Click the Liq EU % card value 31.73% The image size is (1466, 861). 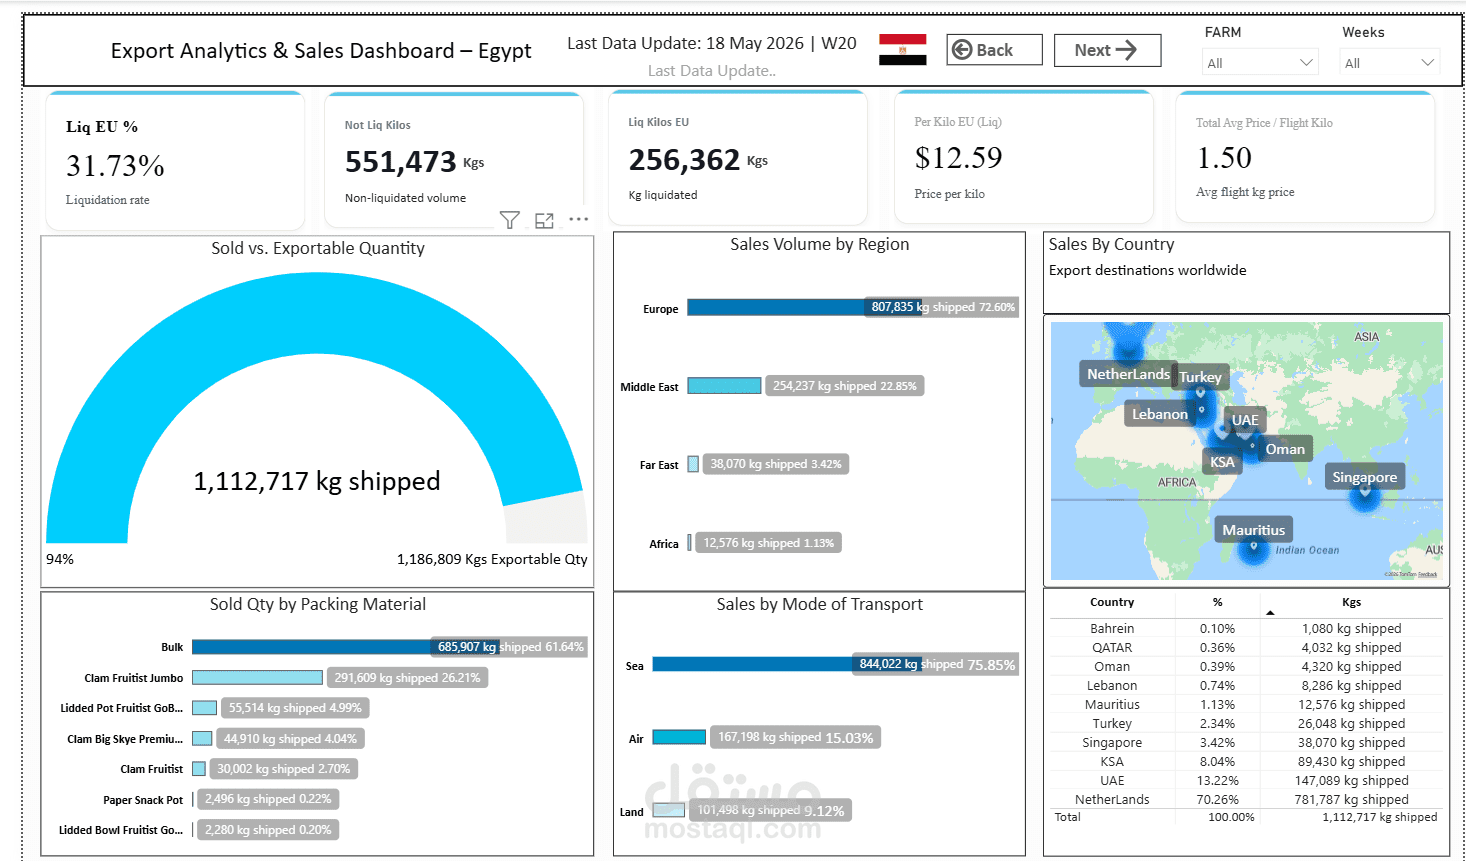pyautogui.click(x=115, y=165)
